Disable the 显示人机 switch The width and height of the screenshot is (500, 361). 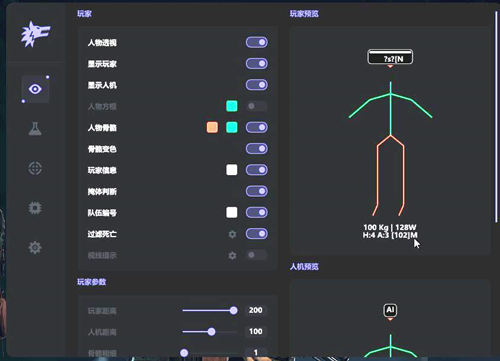tap(257, 85)
